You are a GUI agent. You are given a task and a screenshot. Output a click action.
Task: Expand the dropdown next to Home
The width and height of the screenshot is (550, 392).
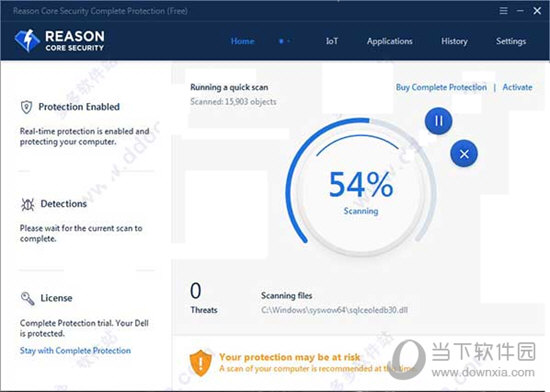point(284,41)
